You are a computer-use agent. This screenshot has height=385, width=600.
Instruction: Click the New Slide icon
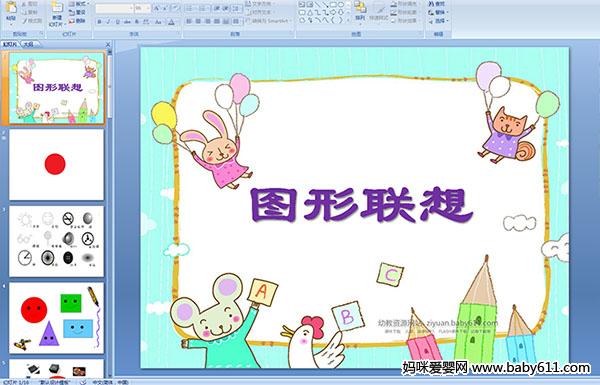pos(57,8)
